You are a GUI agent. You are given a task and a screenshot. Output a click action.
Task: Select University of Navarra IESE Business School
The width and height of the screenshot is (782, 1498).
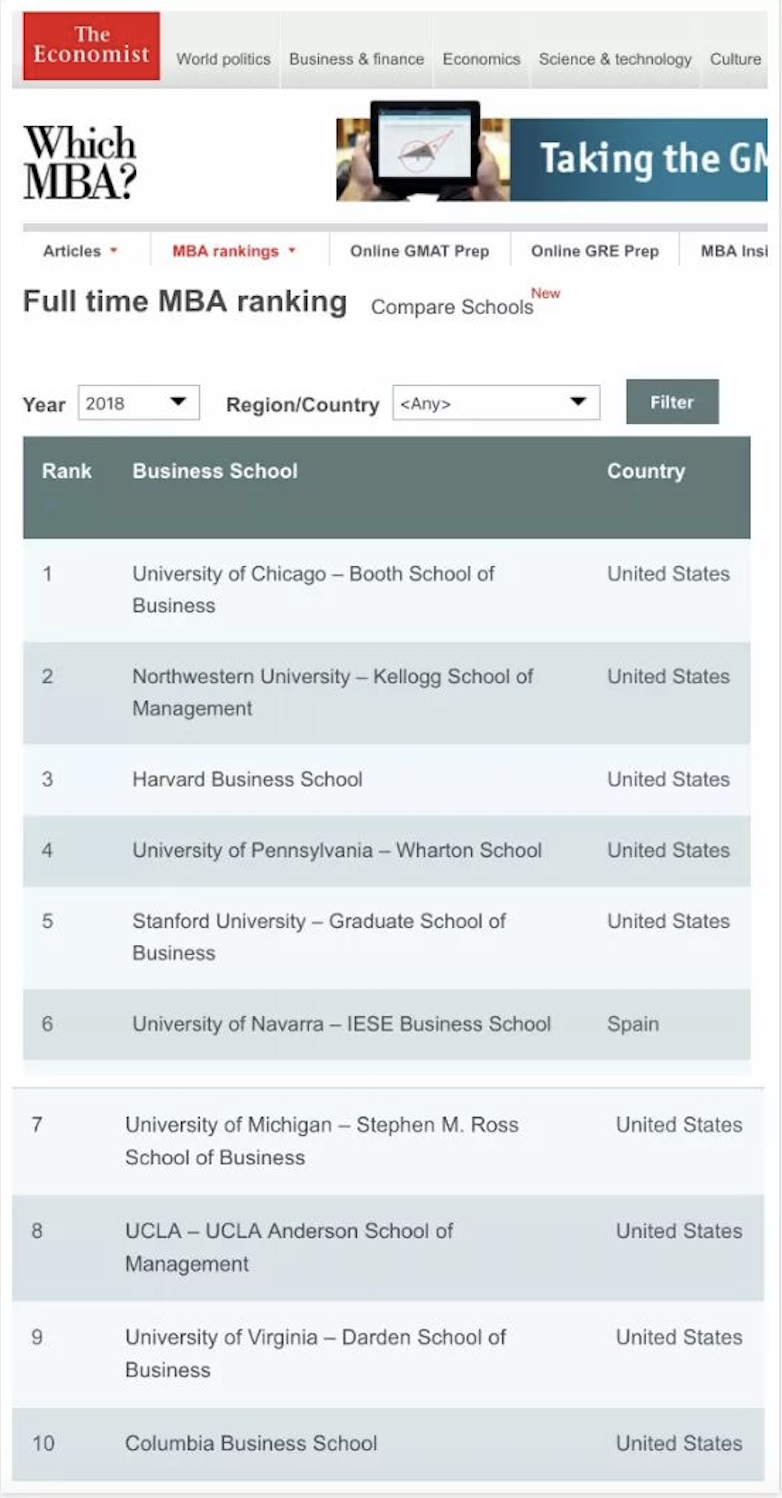[x=341, y=1024]
